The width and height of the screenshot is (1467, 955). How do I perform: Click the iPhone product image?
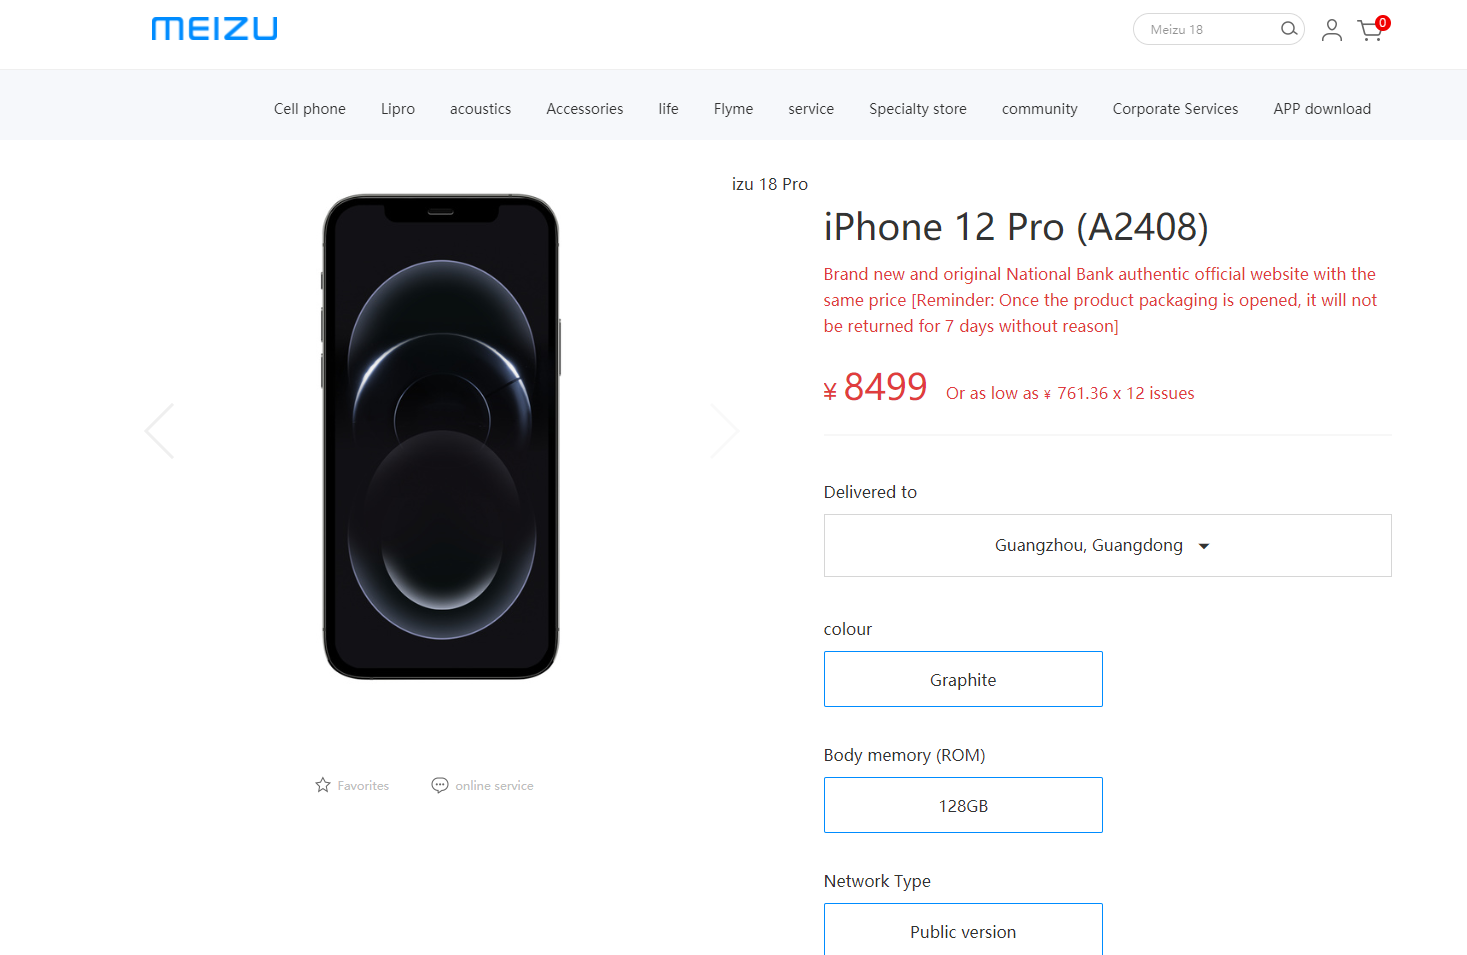tap(441, 437)
